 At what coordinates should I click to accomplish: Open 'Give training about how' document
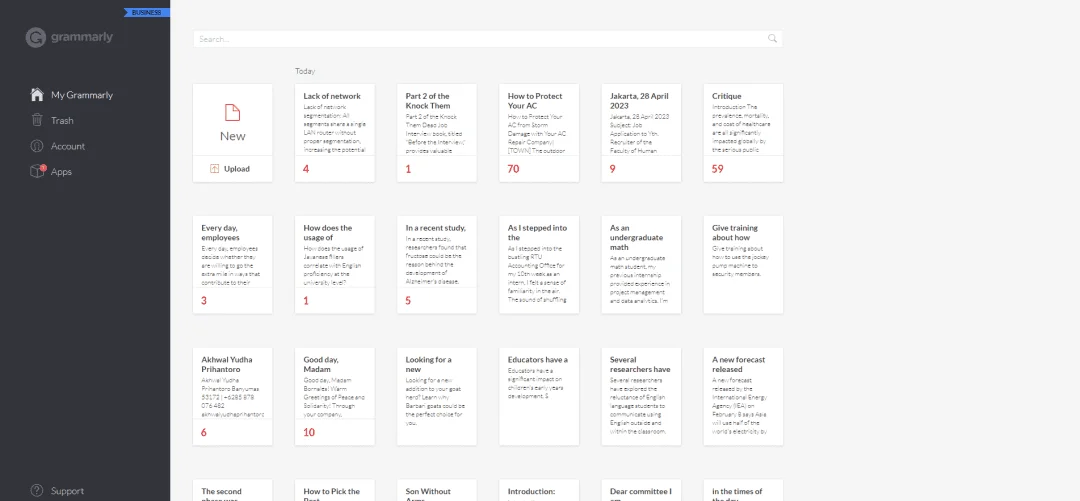click(743, 265)
